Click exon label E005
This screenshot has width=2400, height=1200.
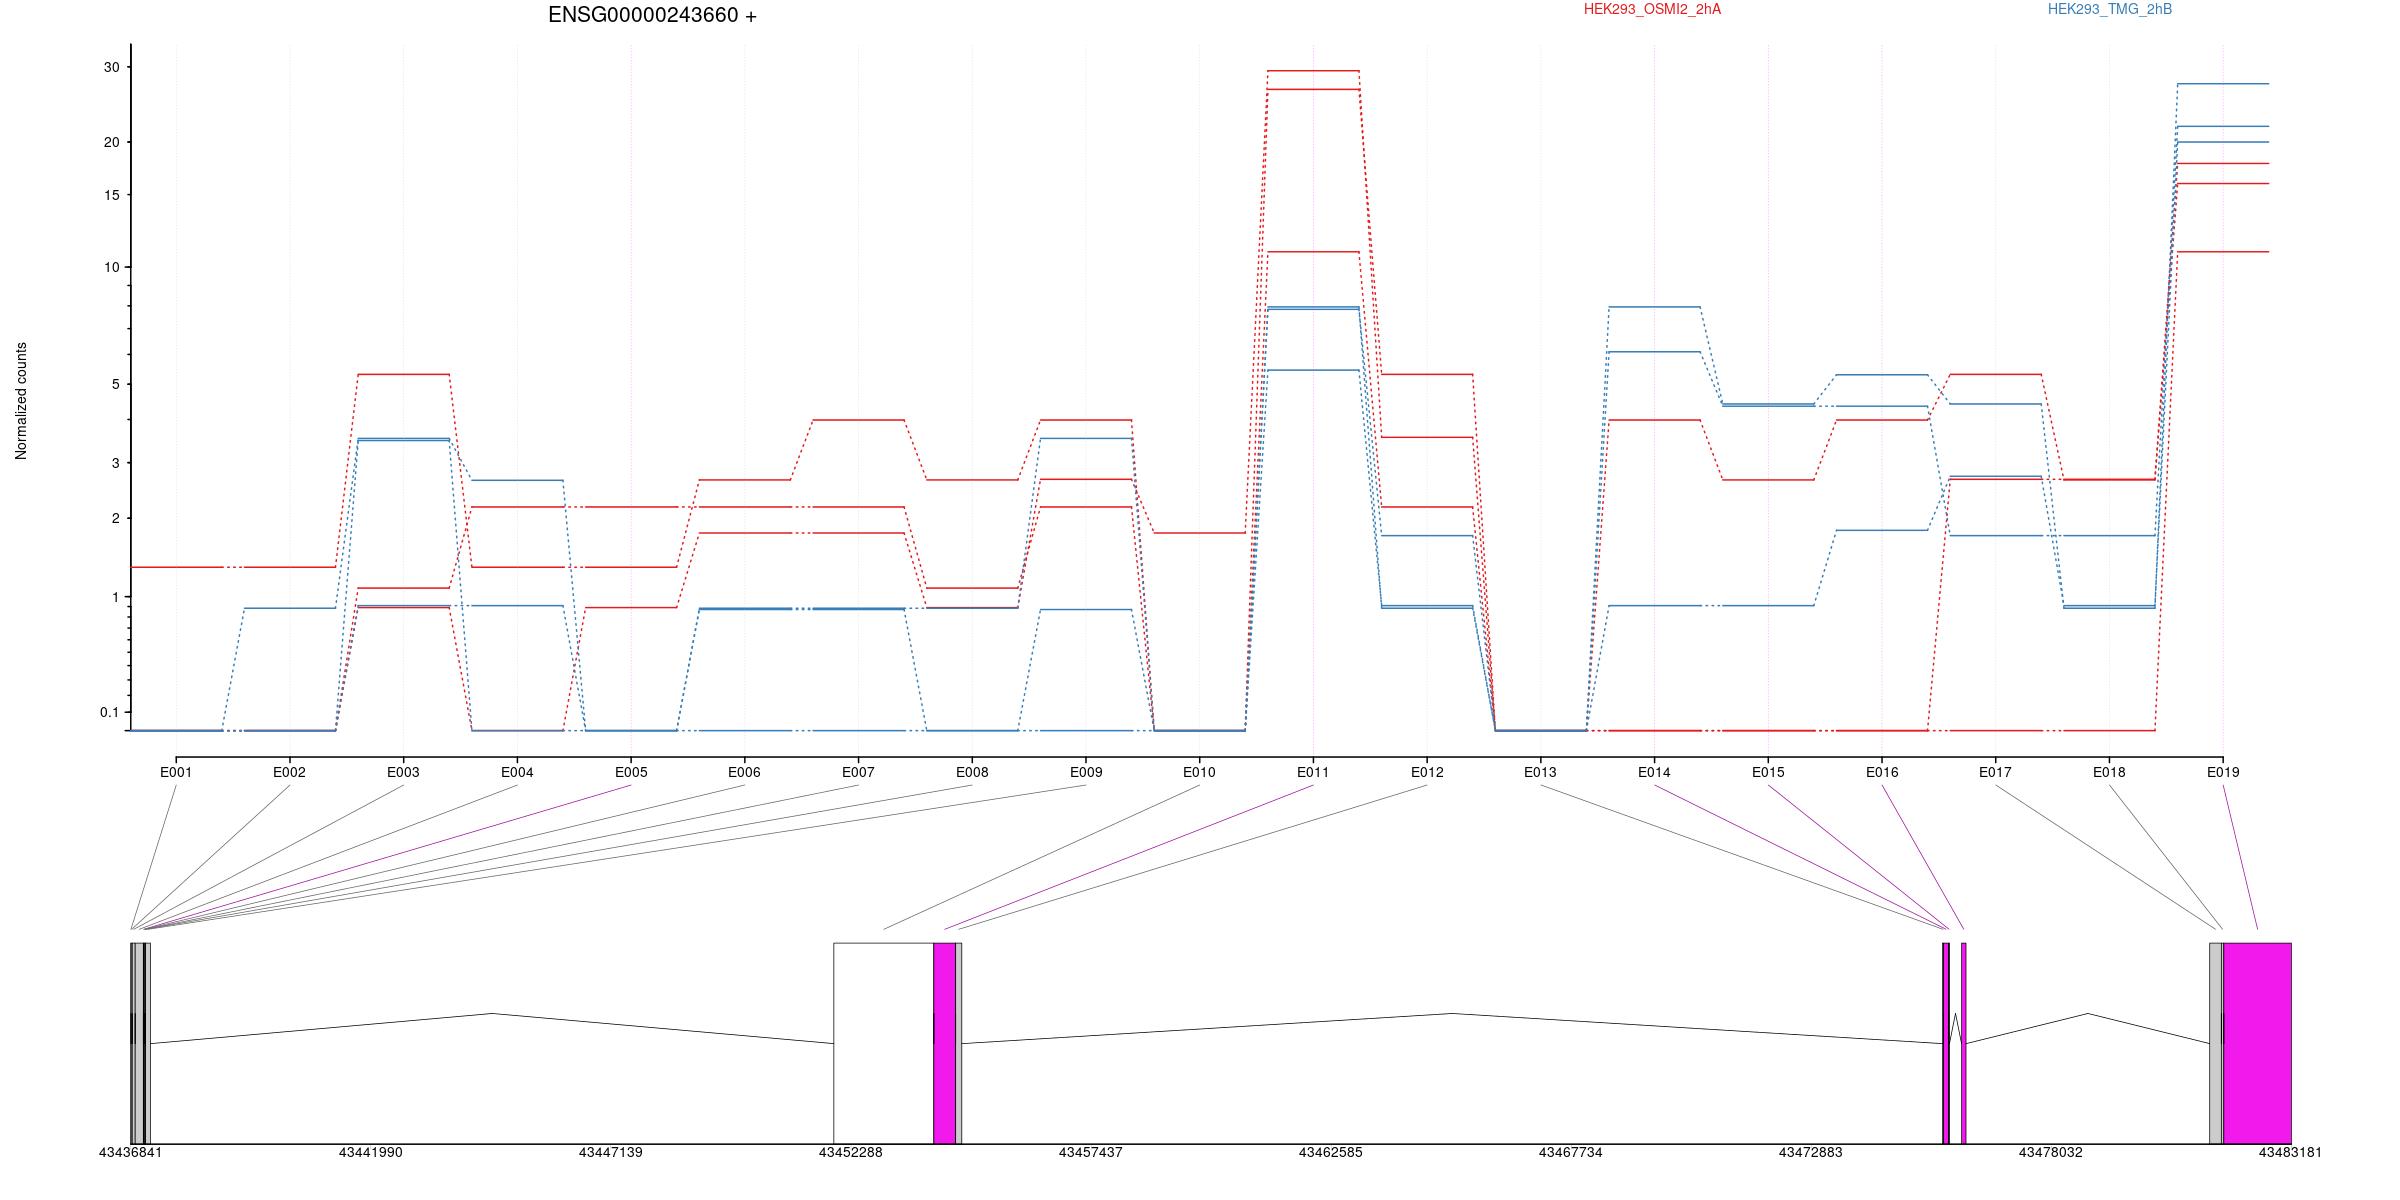click(x=631, y=772)
